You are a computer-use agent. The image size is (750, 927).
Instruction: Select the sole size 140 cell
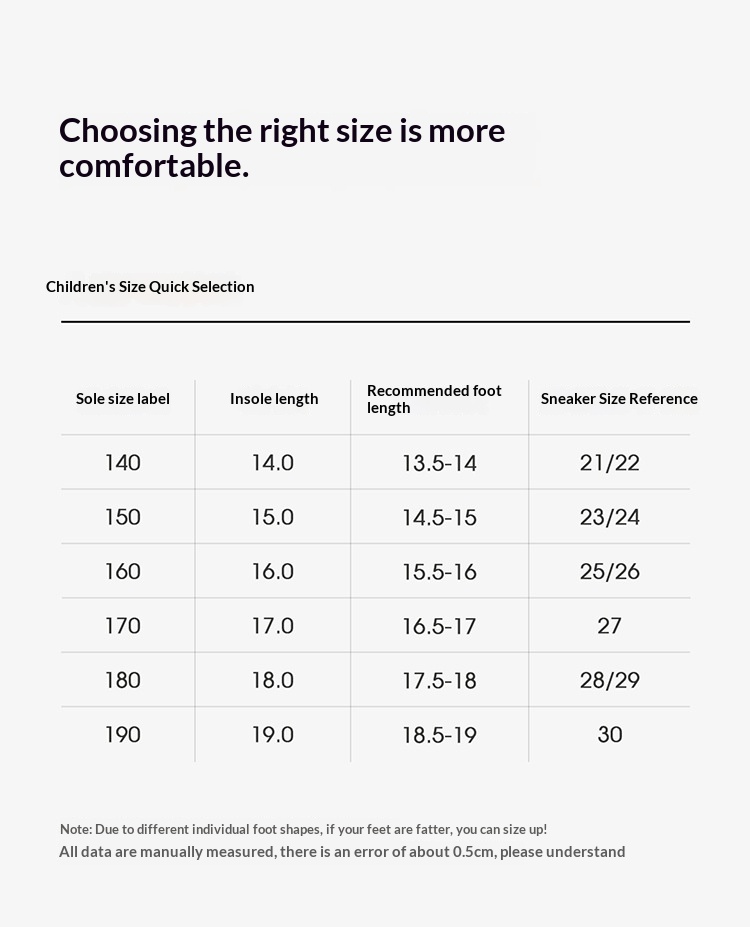pos(123,462)
